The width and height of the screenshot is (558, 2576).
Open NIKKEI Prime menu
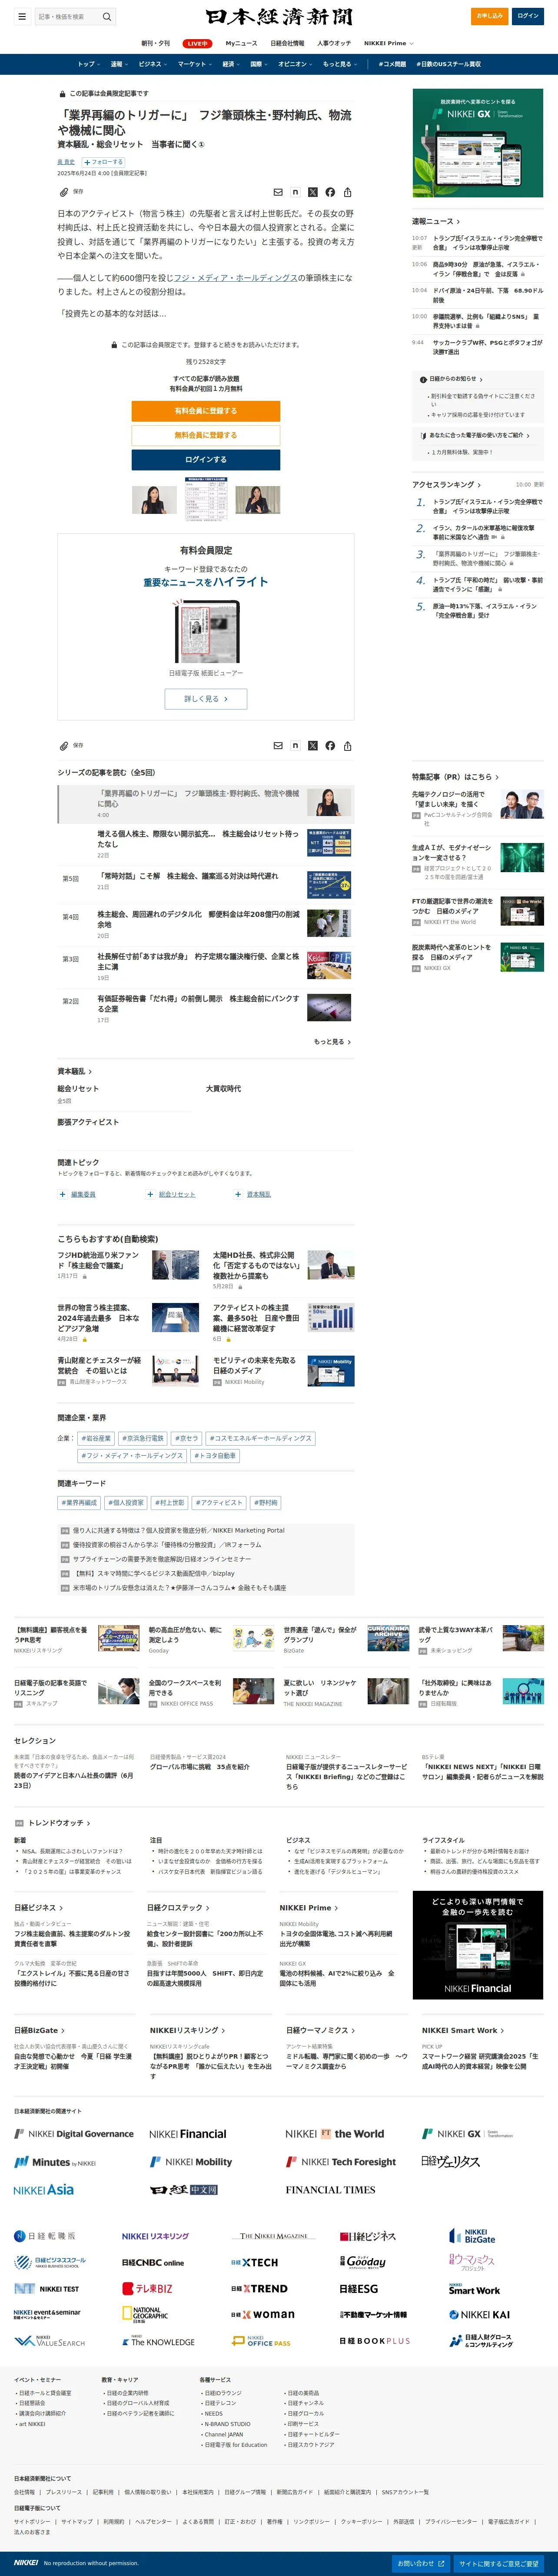(388, 44)
